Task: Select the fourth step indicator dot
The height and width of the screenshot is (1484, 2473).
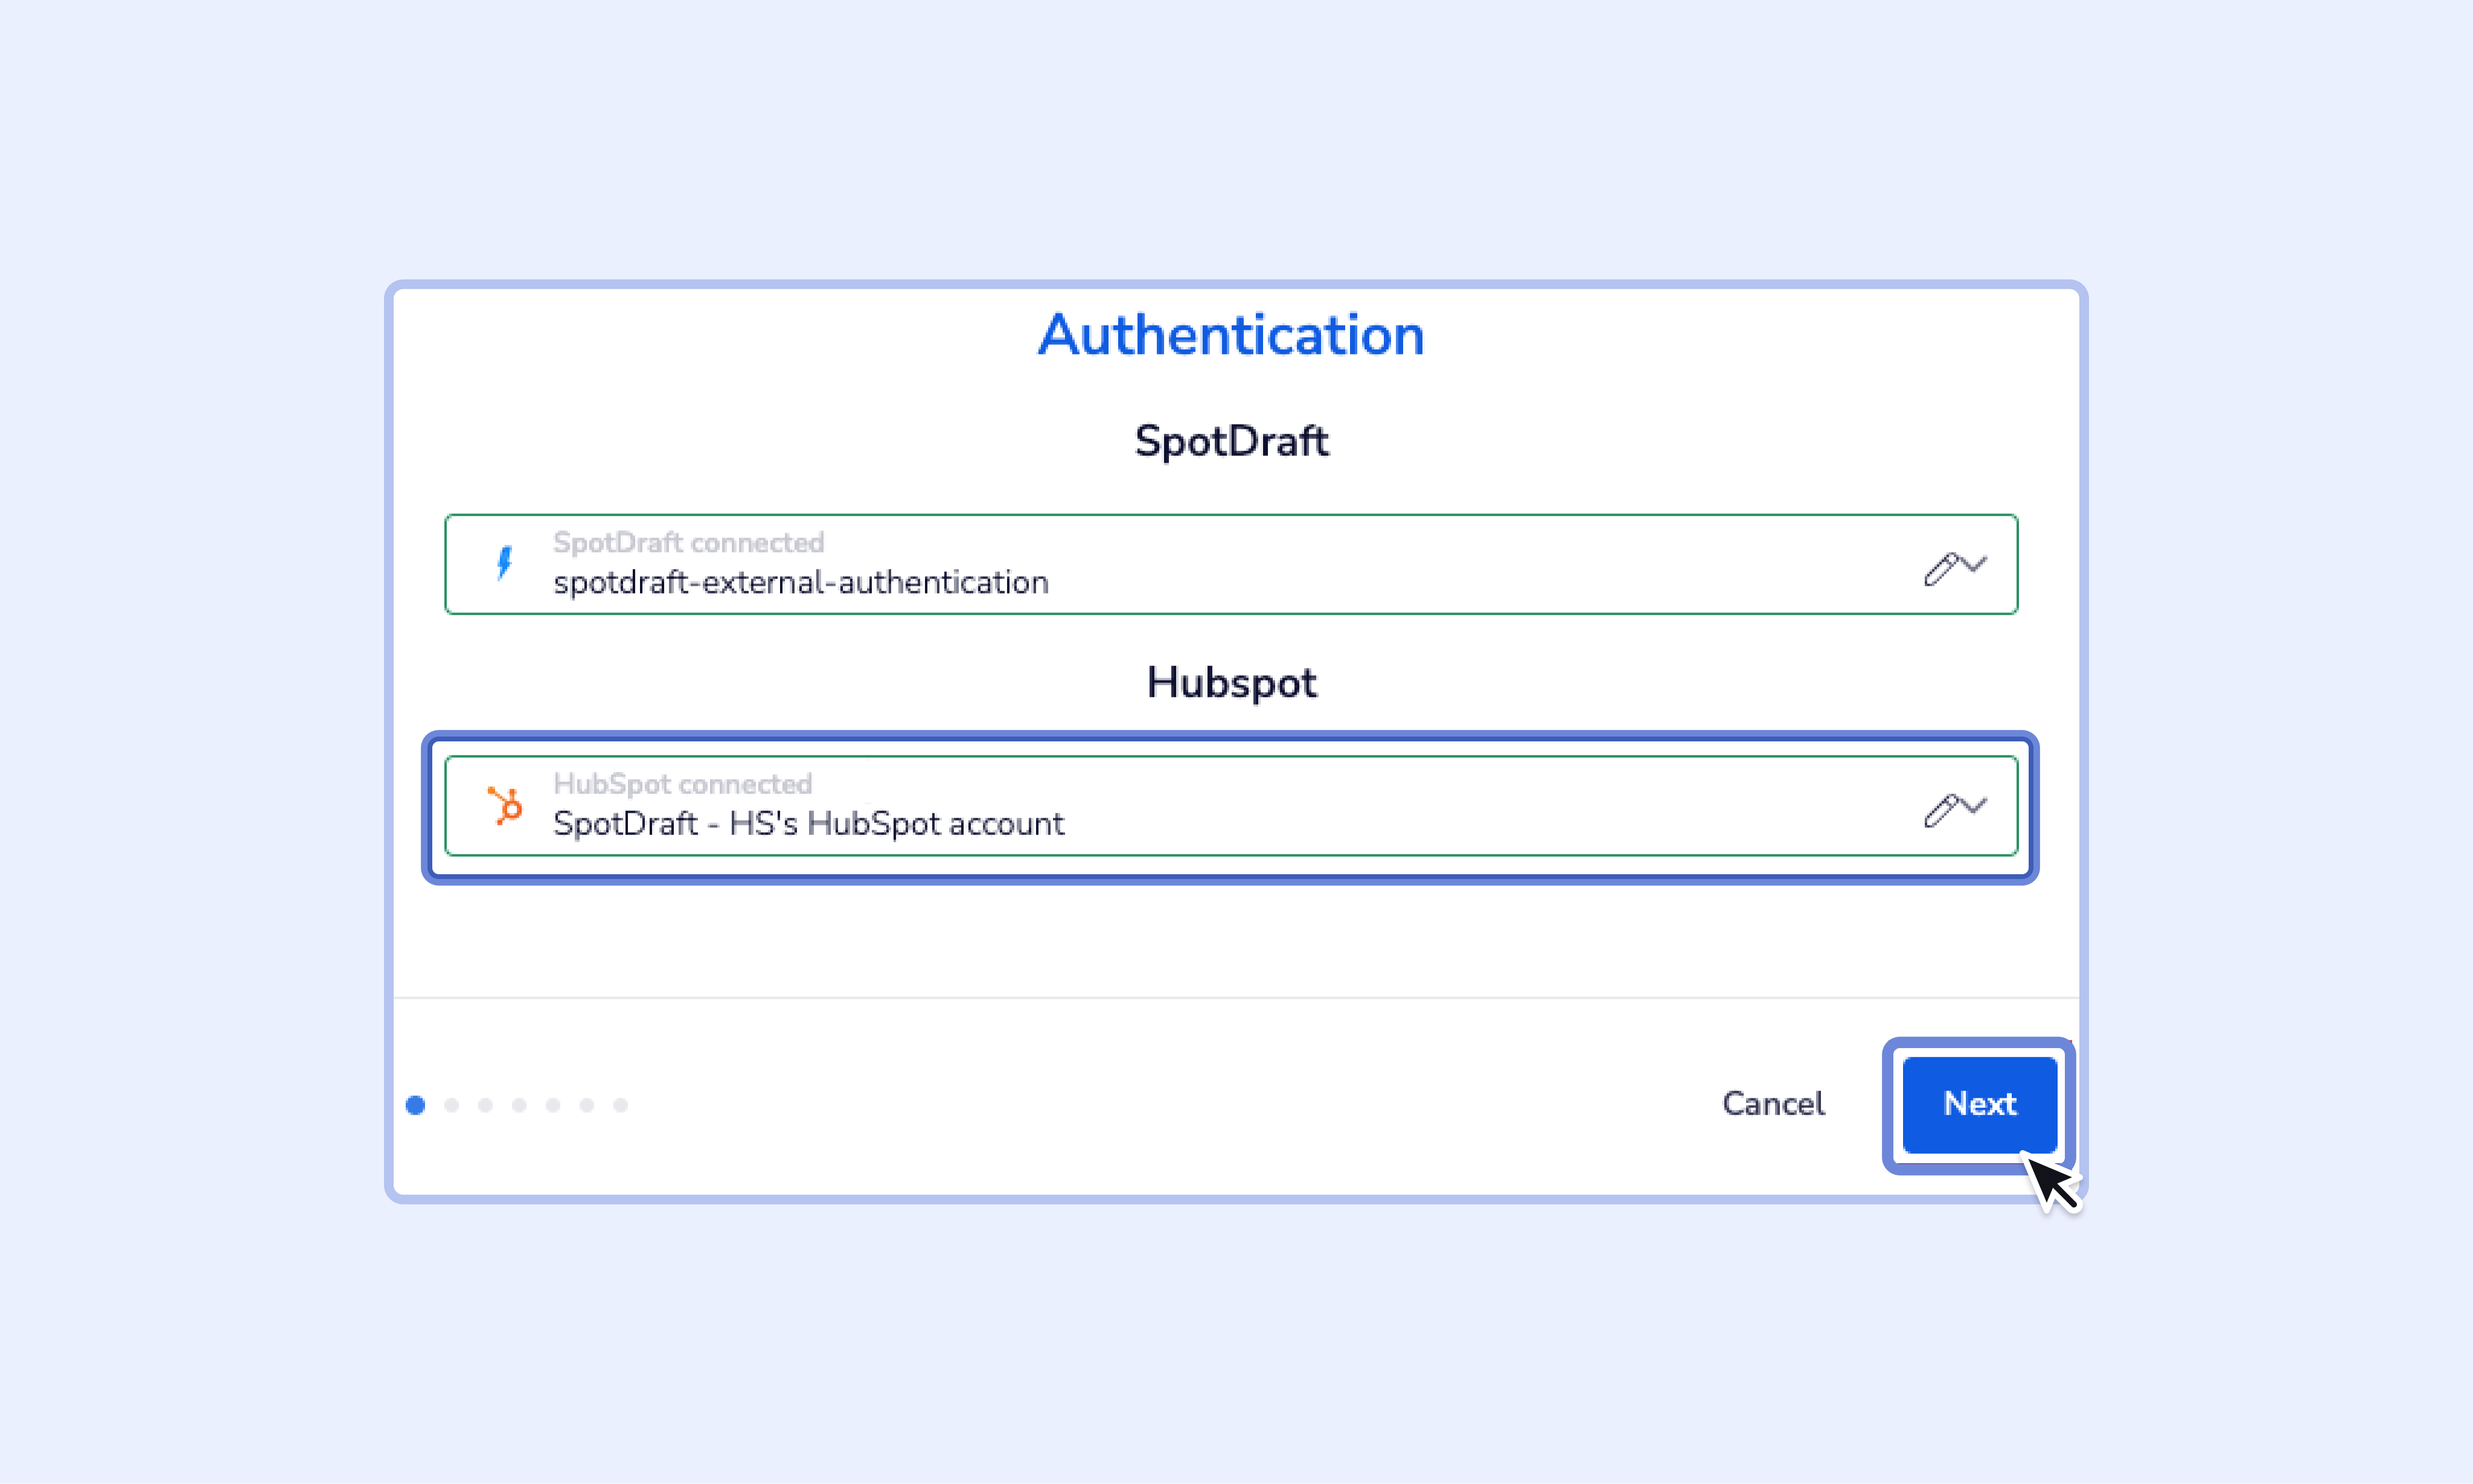Action: coord(519,1105)
